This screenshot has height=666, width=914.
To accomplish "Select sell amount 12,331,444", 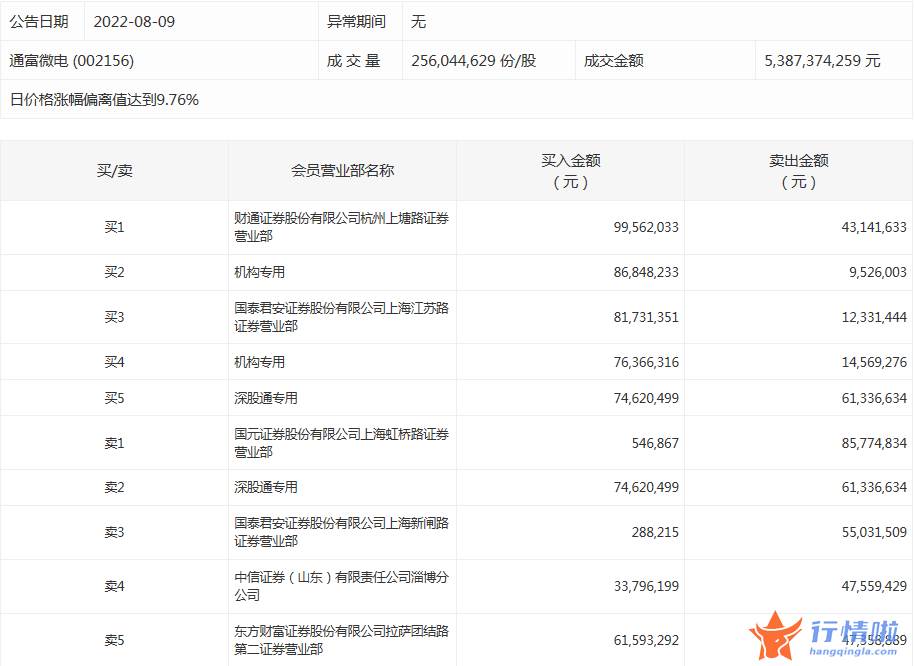I will [874, 317].
